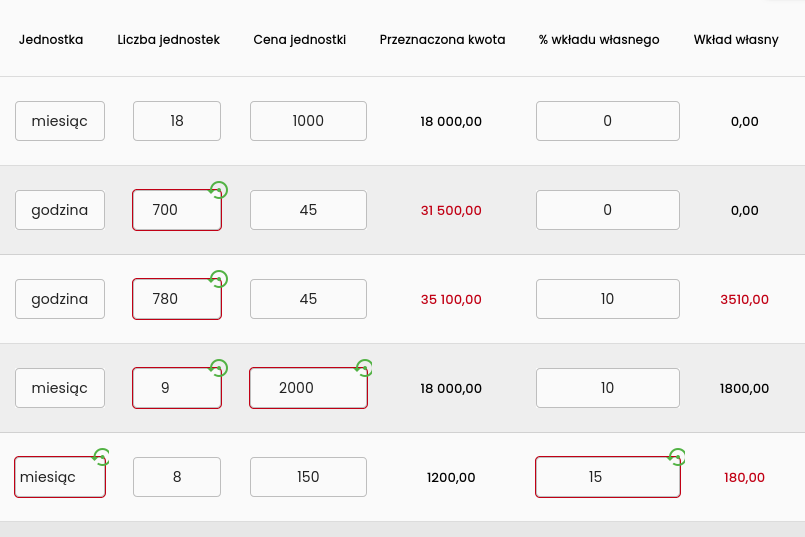Click the units field containing 8
The height and width of the screenshot is (537, 805).
(177, 477)
